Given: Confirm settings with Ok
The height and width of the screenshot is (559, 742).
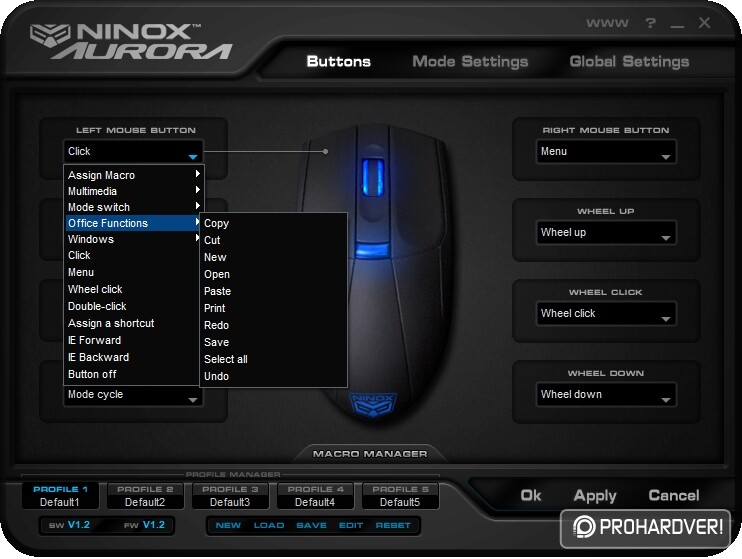Looking at the screenshot, I should [531, 496].
